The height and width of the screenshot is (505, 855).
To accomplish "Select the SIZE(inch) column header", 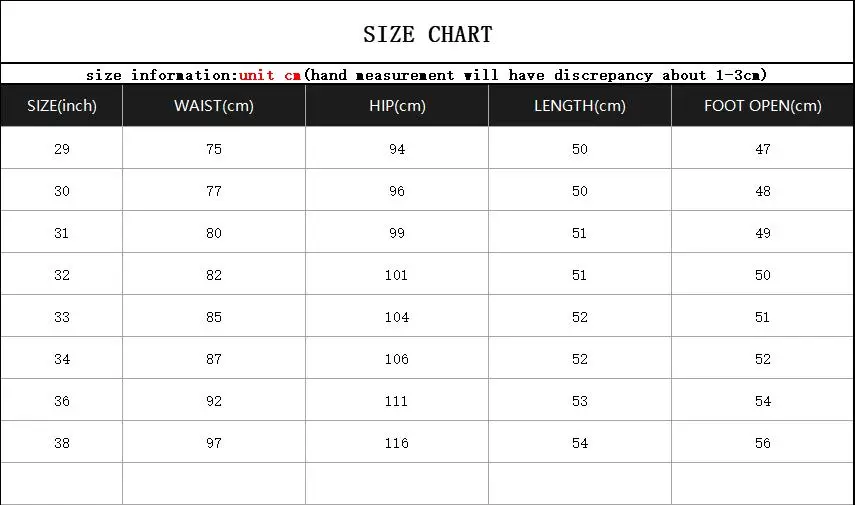I will (x=62, y=106).
